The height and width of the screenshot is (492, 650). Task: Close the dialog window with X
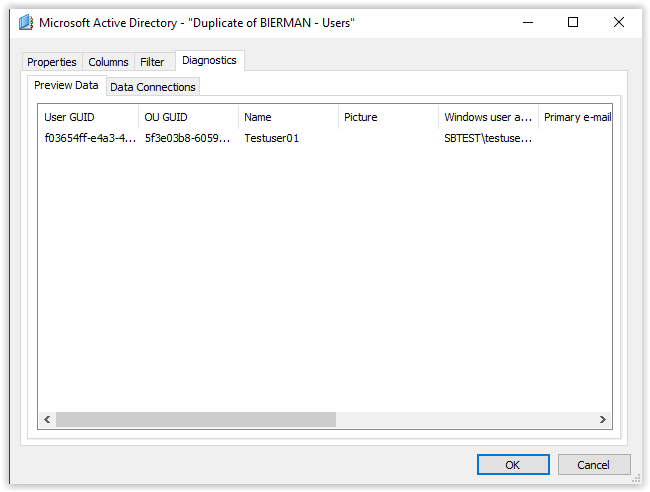pyautogui.click(x=619, y=22)
